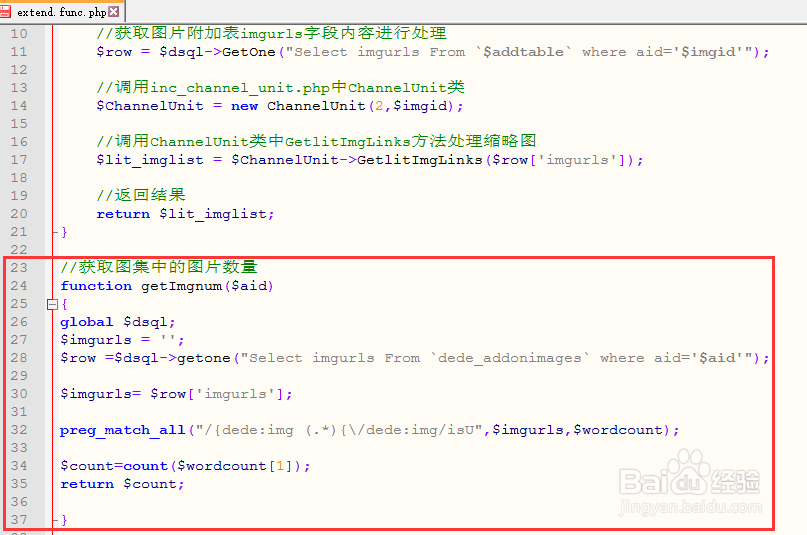Click the getone call on line 28
This screenshot has width=807, height=535.
pyautogui.click(x=204, y=358)
